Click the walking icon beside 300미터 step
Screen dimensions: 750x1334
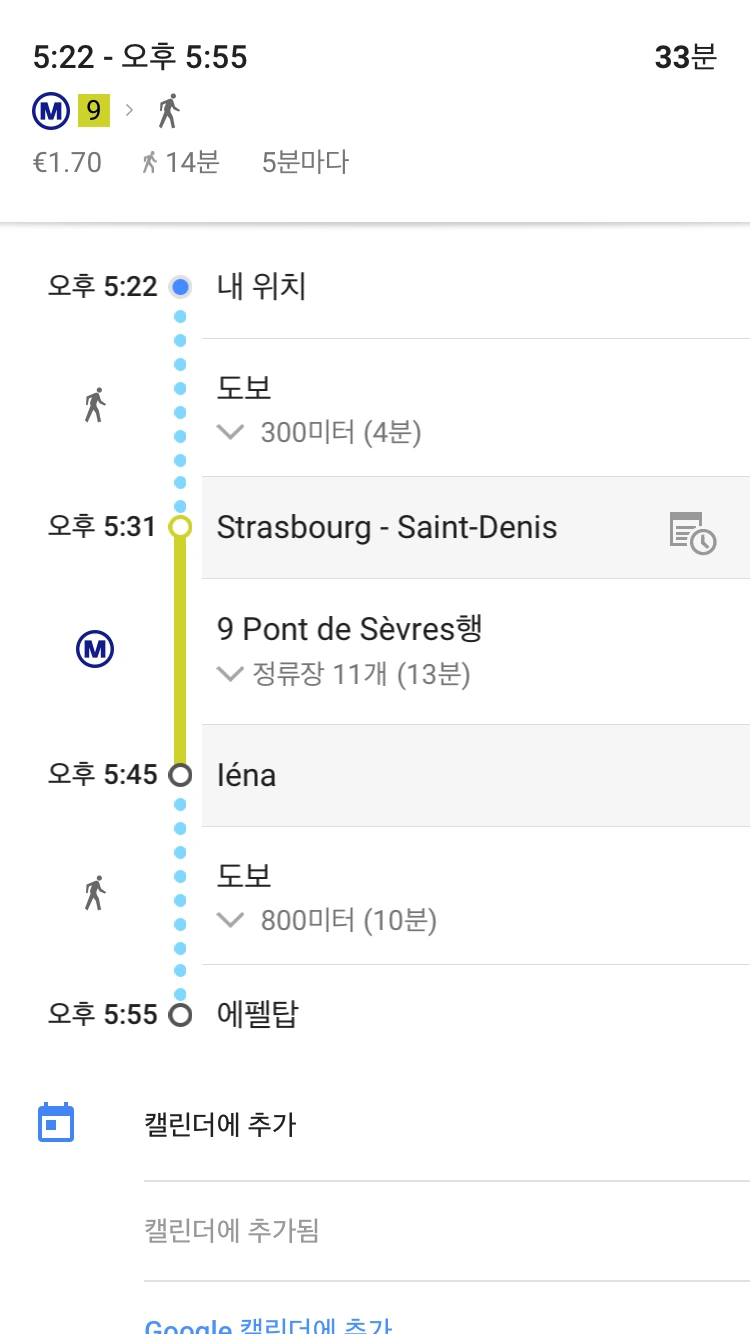point(95,405)
